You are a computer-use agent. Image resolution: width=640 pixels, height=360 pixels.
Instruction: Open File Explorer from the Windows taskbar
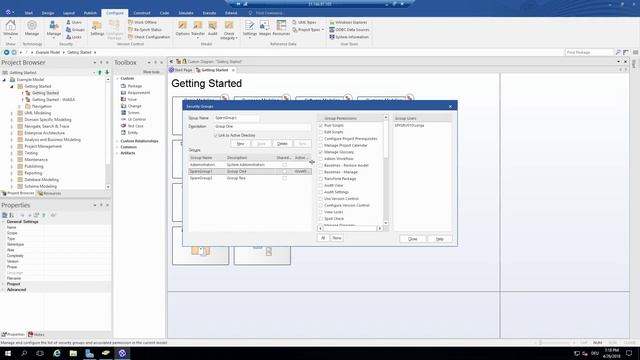click(73, 353)
